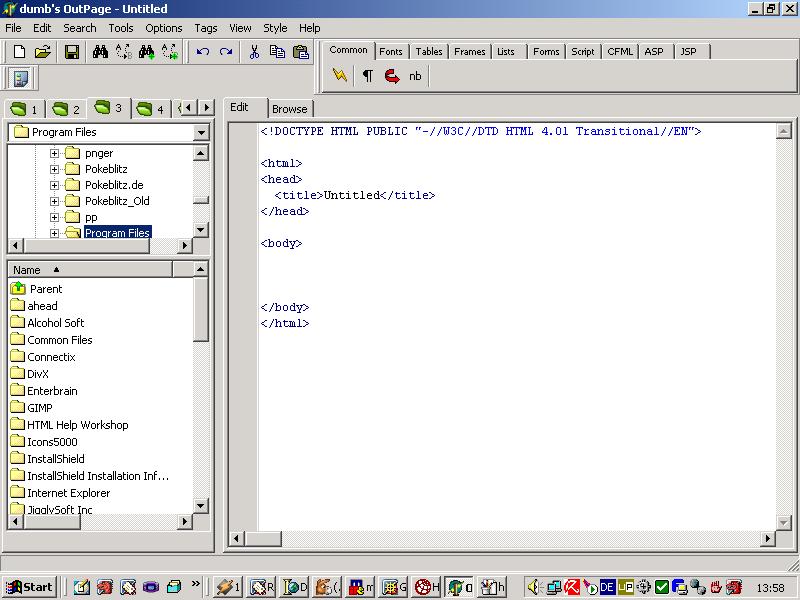Redo the last undone edit
This screenshot has height=600, width=800.
[226, 52]
